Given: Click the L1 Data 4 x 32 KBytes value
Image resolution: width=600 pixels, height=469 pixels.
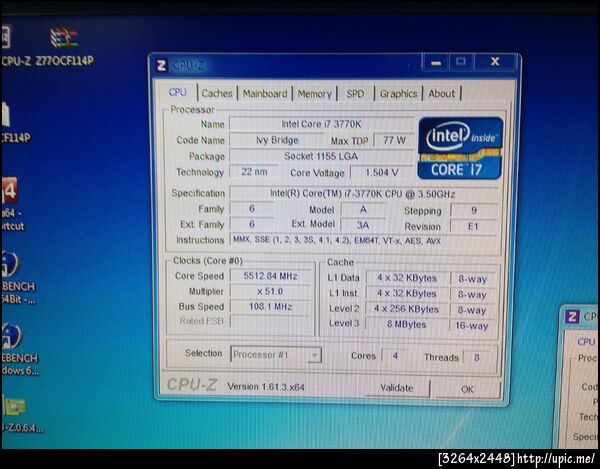Looking at the screenshot, I should [407, 278].
